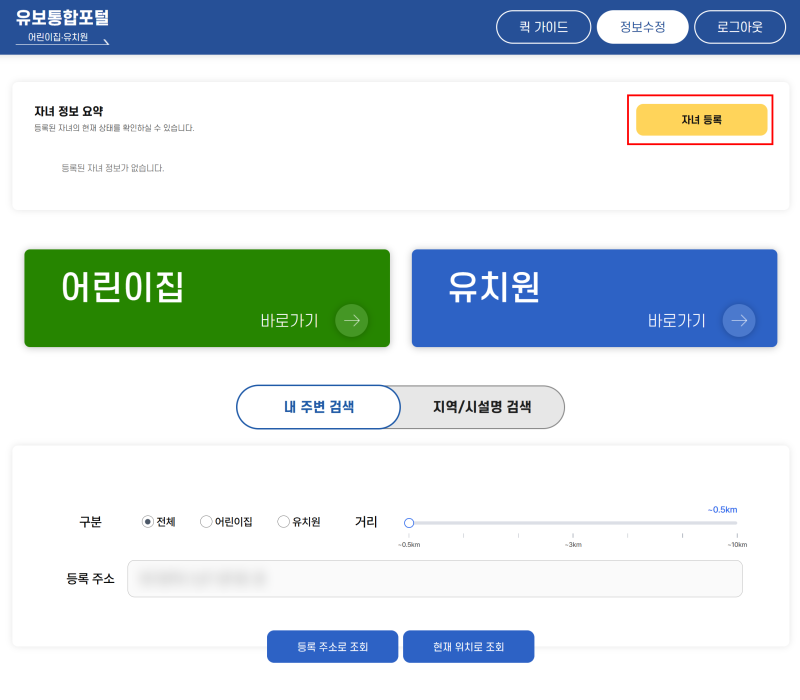
Task: Open the 퀵 가이드 button
Action: (543, 27)
